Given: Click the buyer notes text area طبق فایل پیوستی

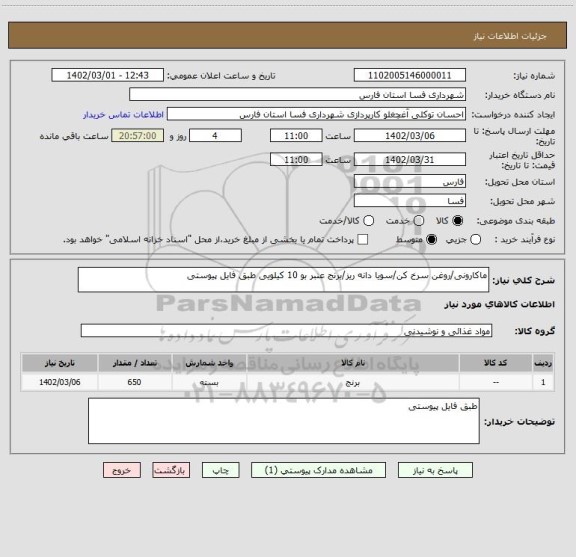Looking at the screenshot, I should pos(284,421).
